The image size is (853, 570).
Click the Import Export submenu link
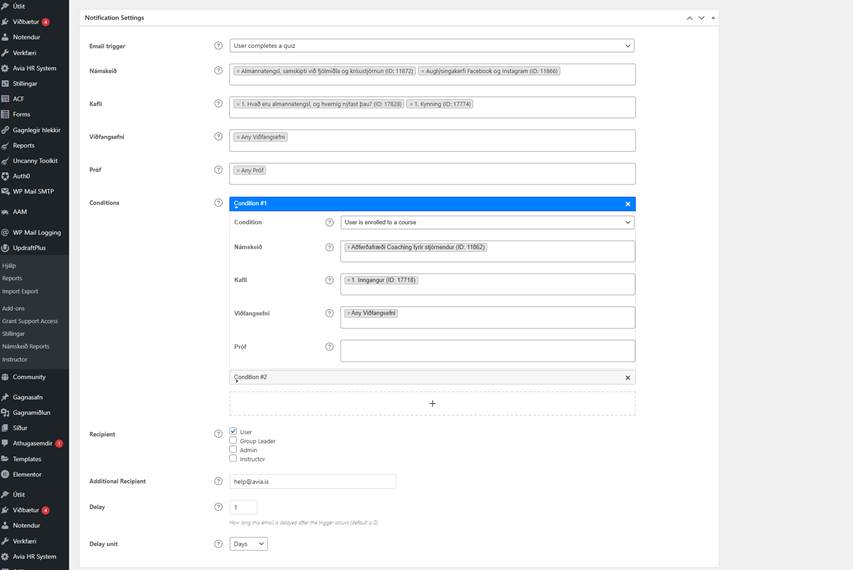click(20, 291)
